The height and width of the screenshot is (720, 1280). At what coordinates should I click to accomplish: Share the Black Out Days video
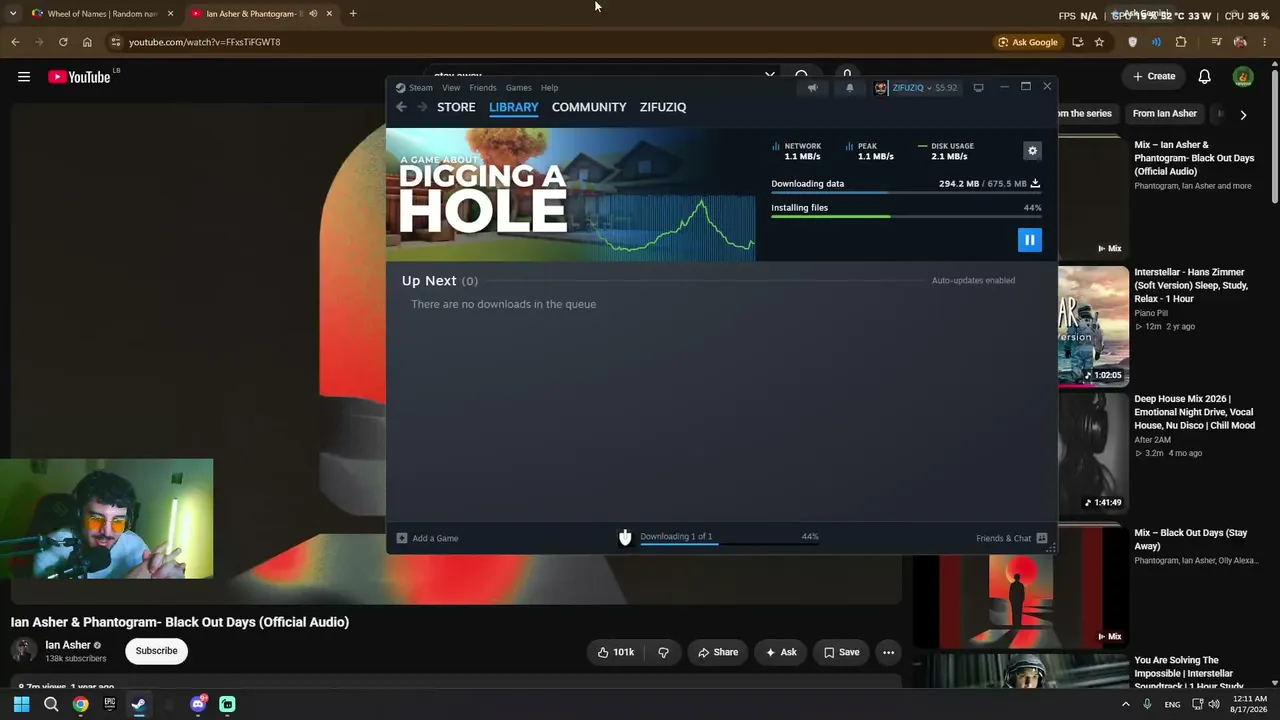tap(718, 652)
